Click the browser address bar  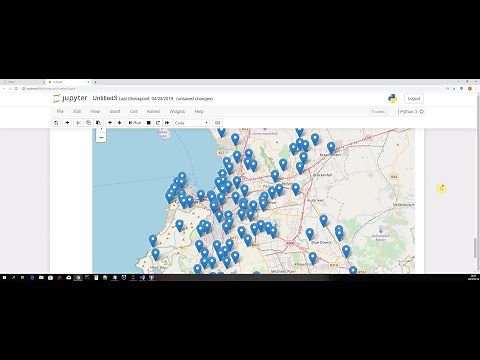click(x=233, y=89)
